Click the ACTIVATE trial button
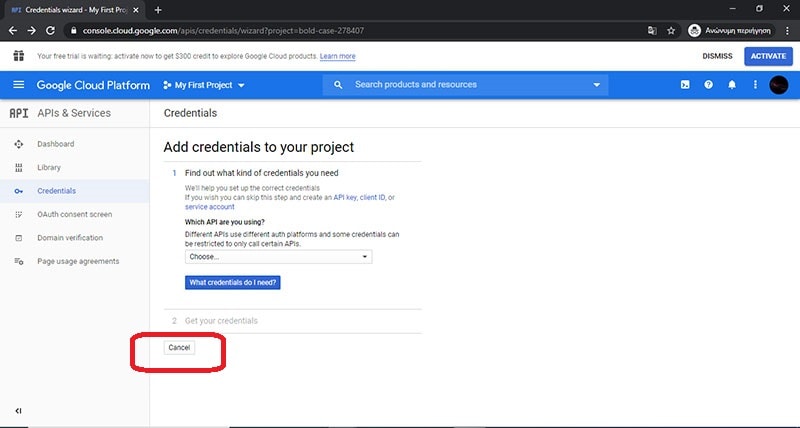This screenshot has width=800, height=428. coord(768,56)
